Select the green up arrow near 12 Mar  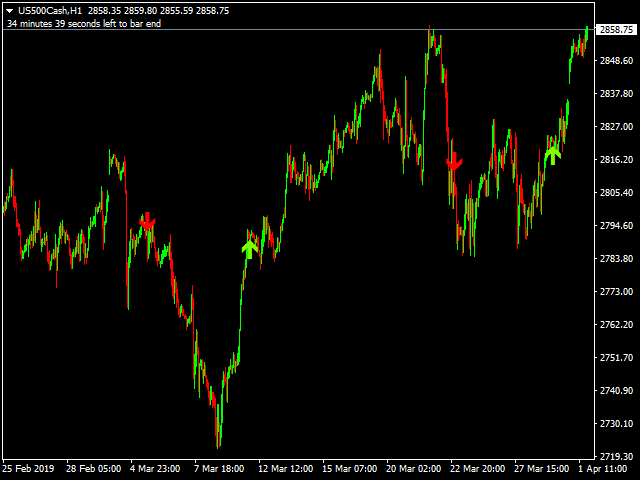pos(249,249)
